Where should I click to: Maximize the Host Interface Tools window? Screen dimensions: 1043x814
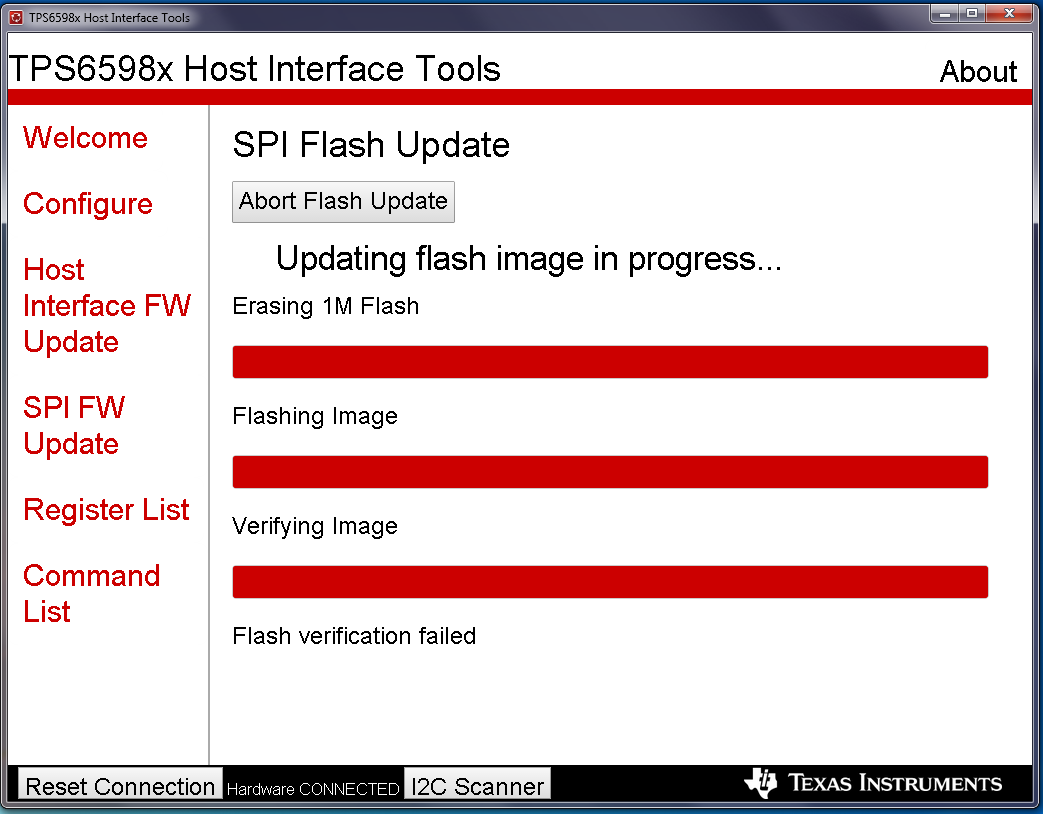click(971, 14)
